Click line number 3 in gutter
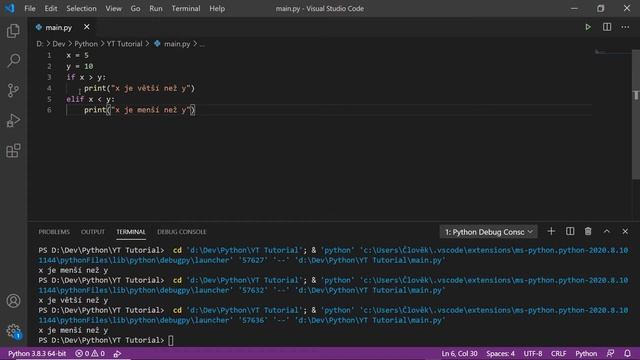 coord(49,77)
